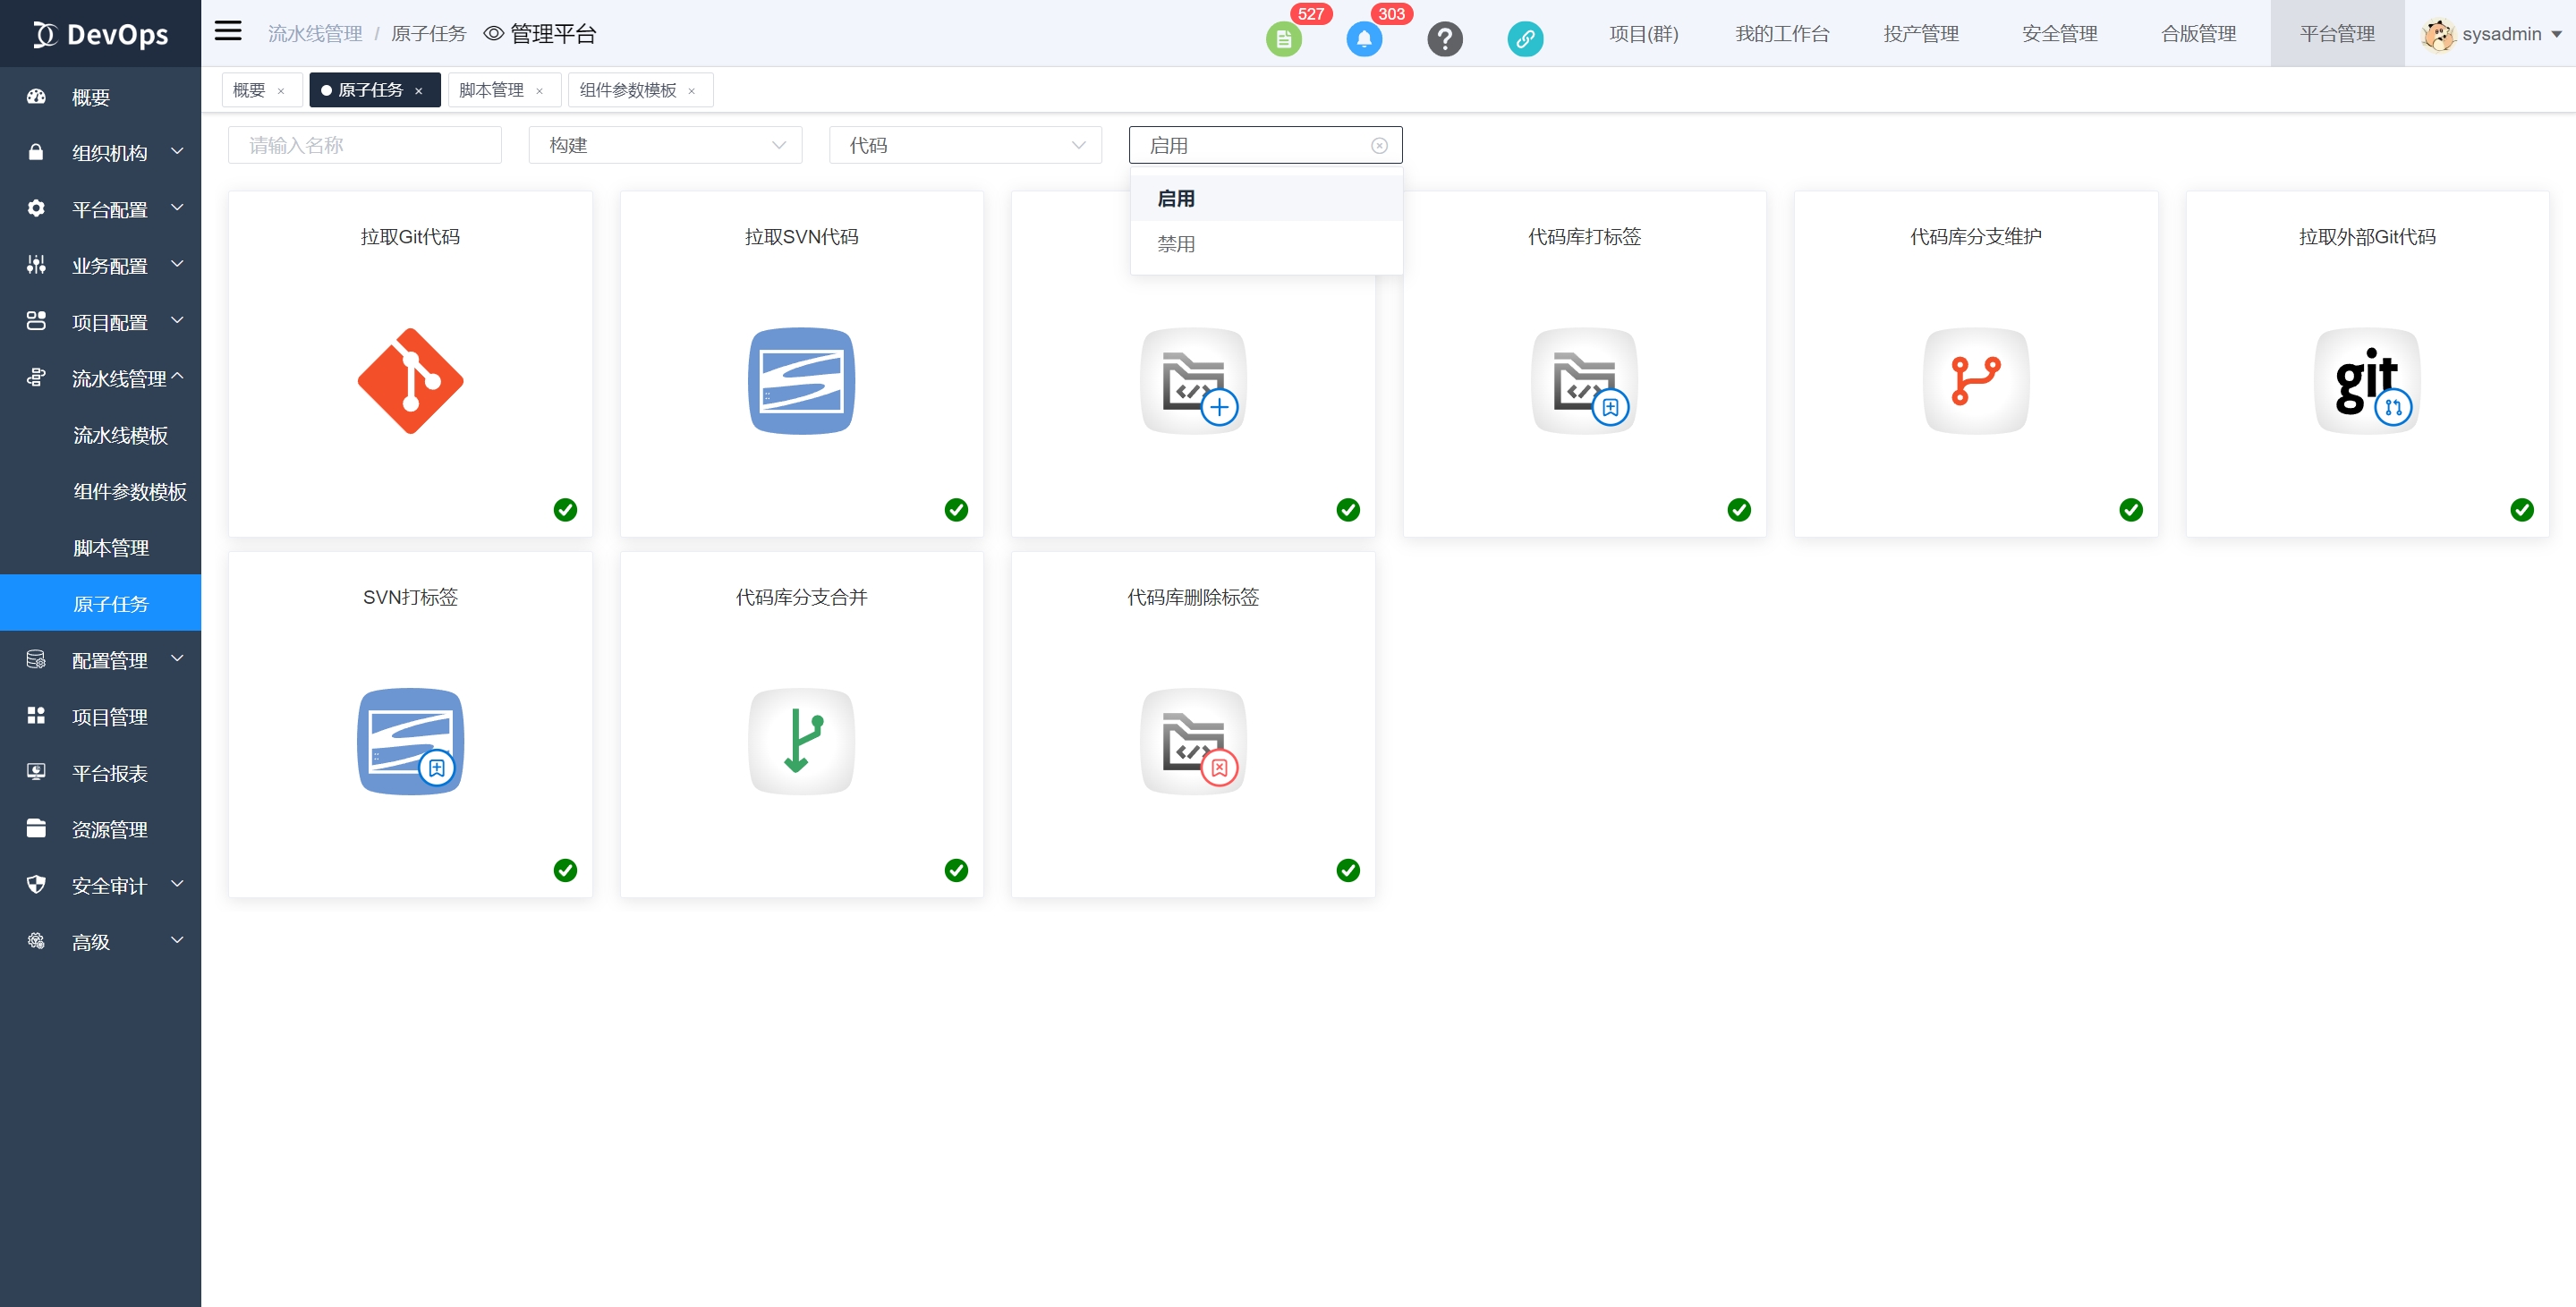Click the name search input field
Screen dimensions: 2576x1307
365,145
